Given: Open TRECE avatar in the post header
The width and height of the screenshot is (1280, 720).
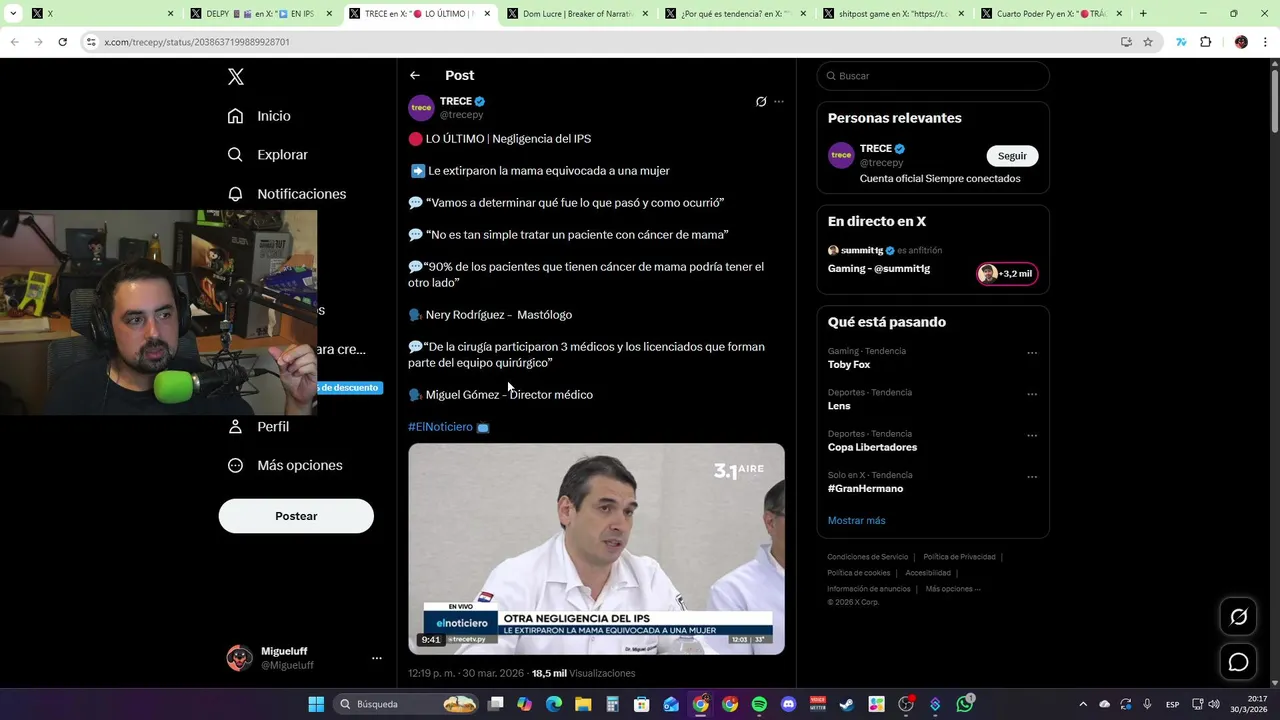Looking at the screenshot, I should click(421, 108).
